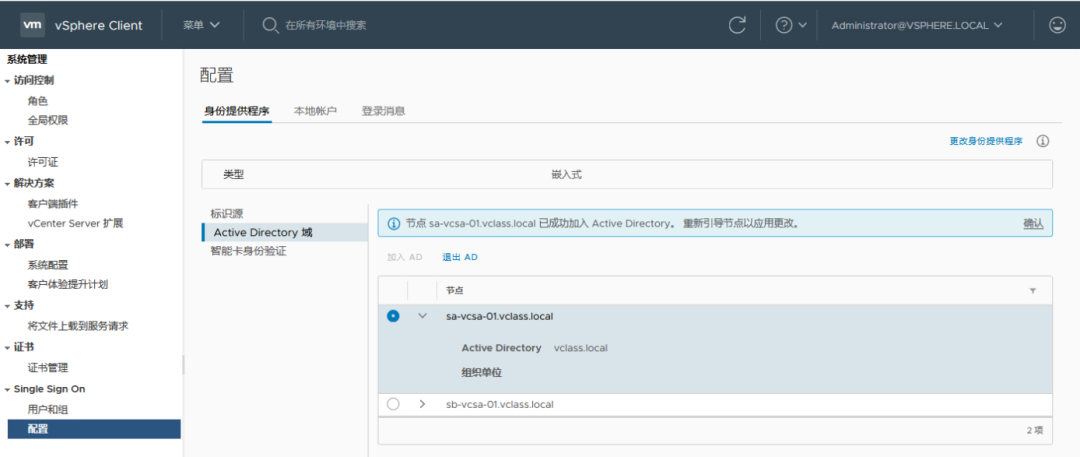The width and height of the screenshot is (1080, 457).
Task: Collapse the sa-vcsa-01.vclass.local row details
Action: coord(422,316)
